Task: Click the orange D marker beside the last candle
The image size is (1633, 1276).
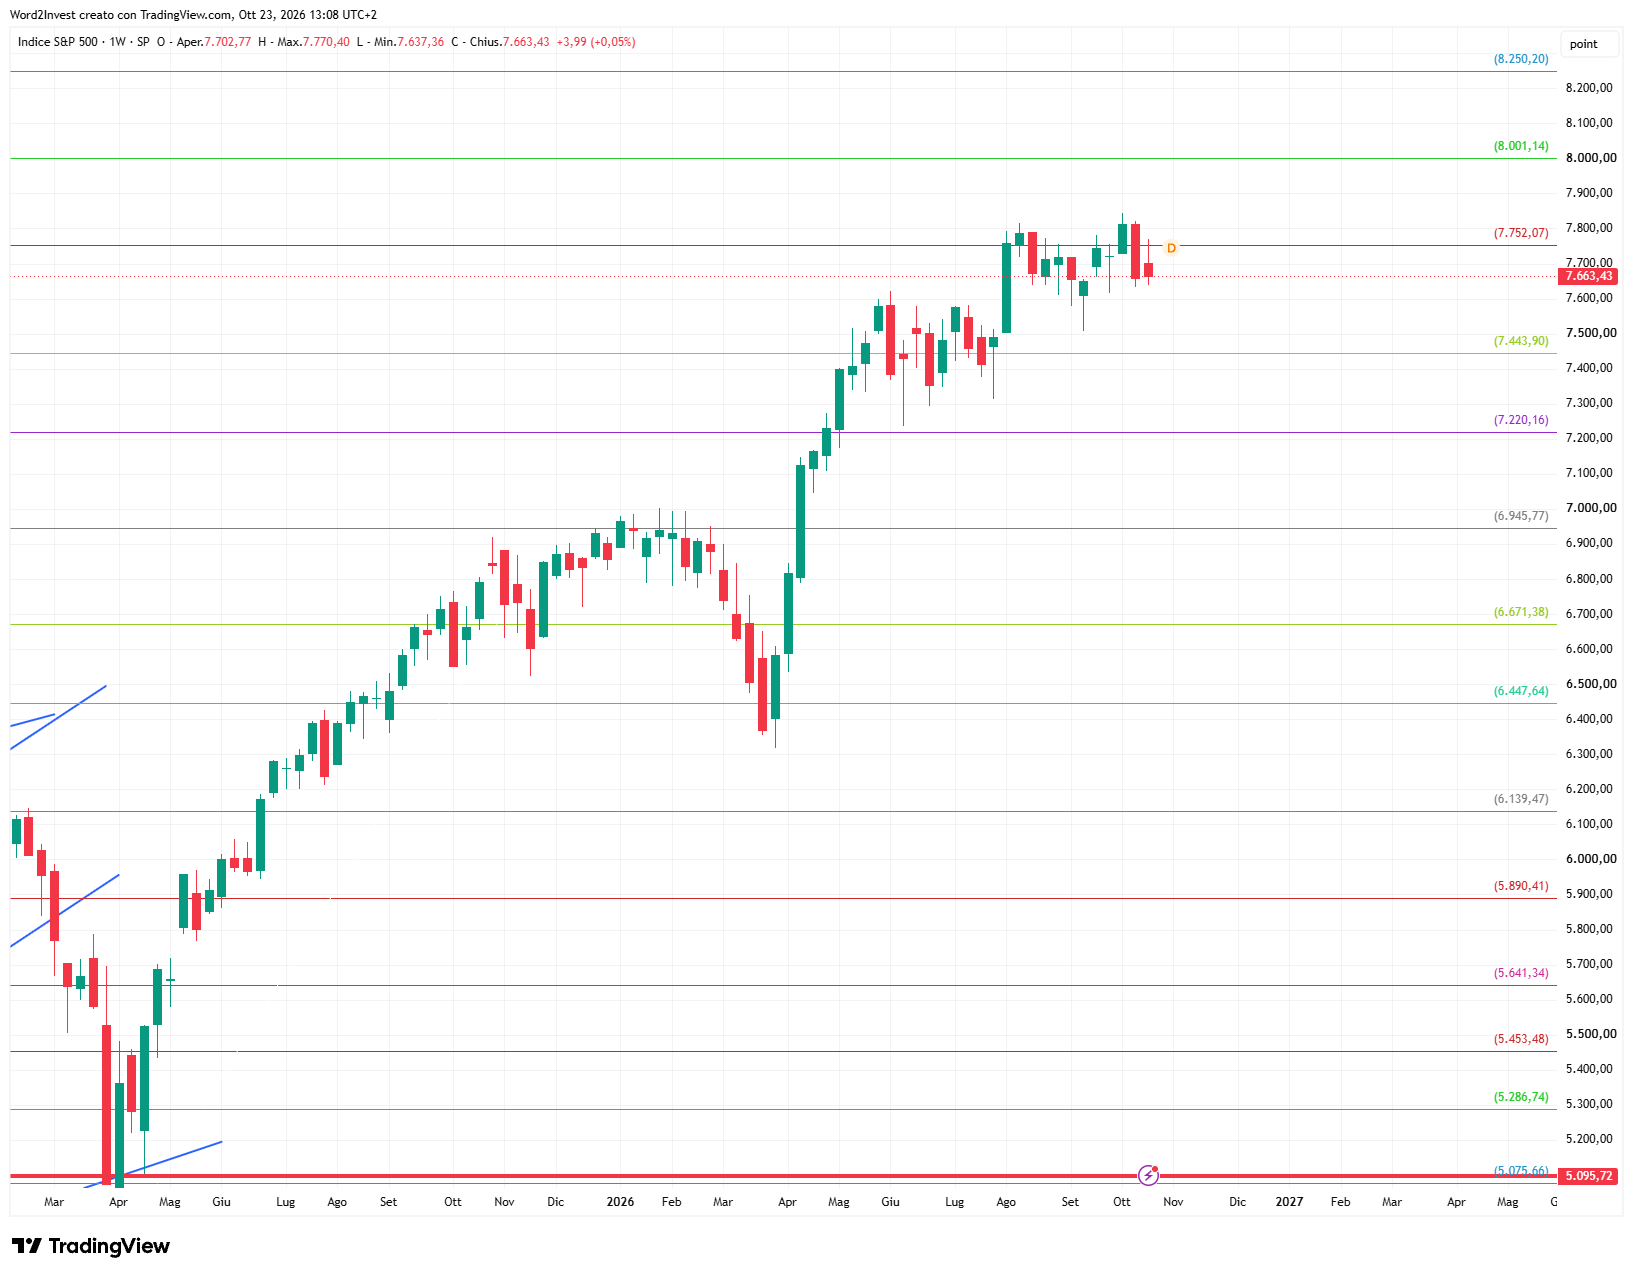Action: [x=1171, y=248]
